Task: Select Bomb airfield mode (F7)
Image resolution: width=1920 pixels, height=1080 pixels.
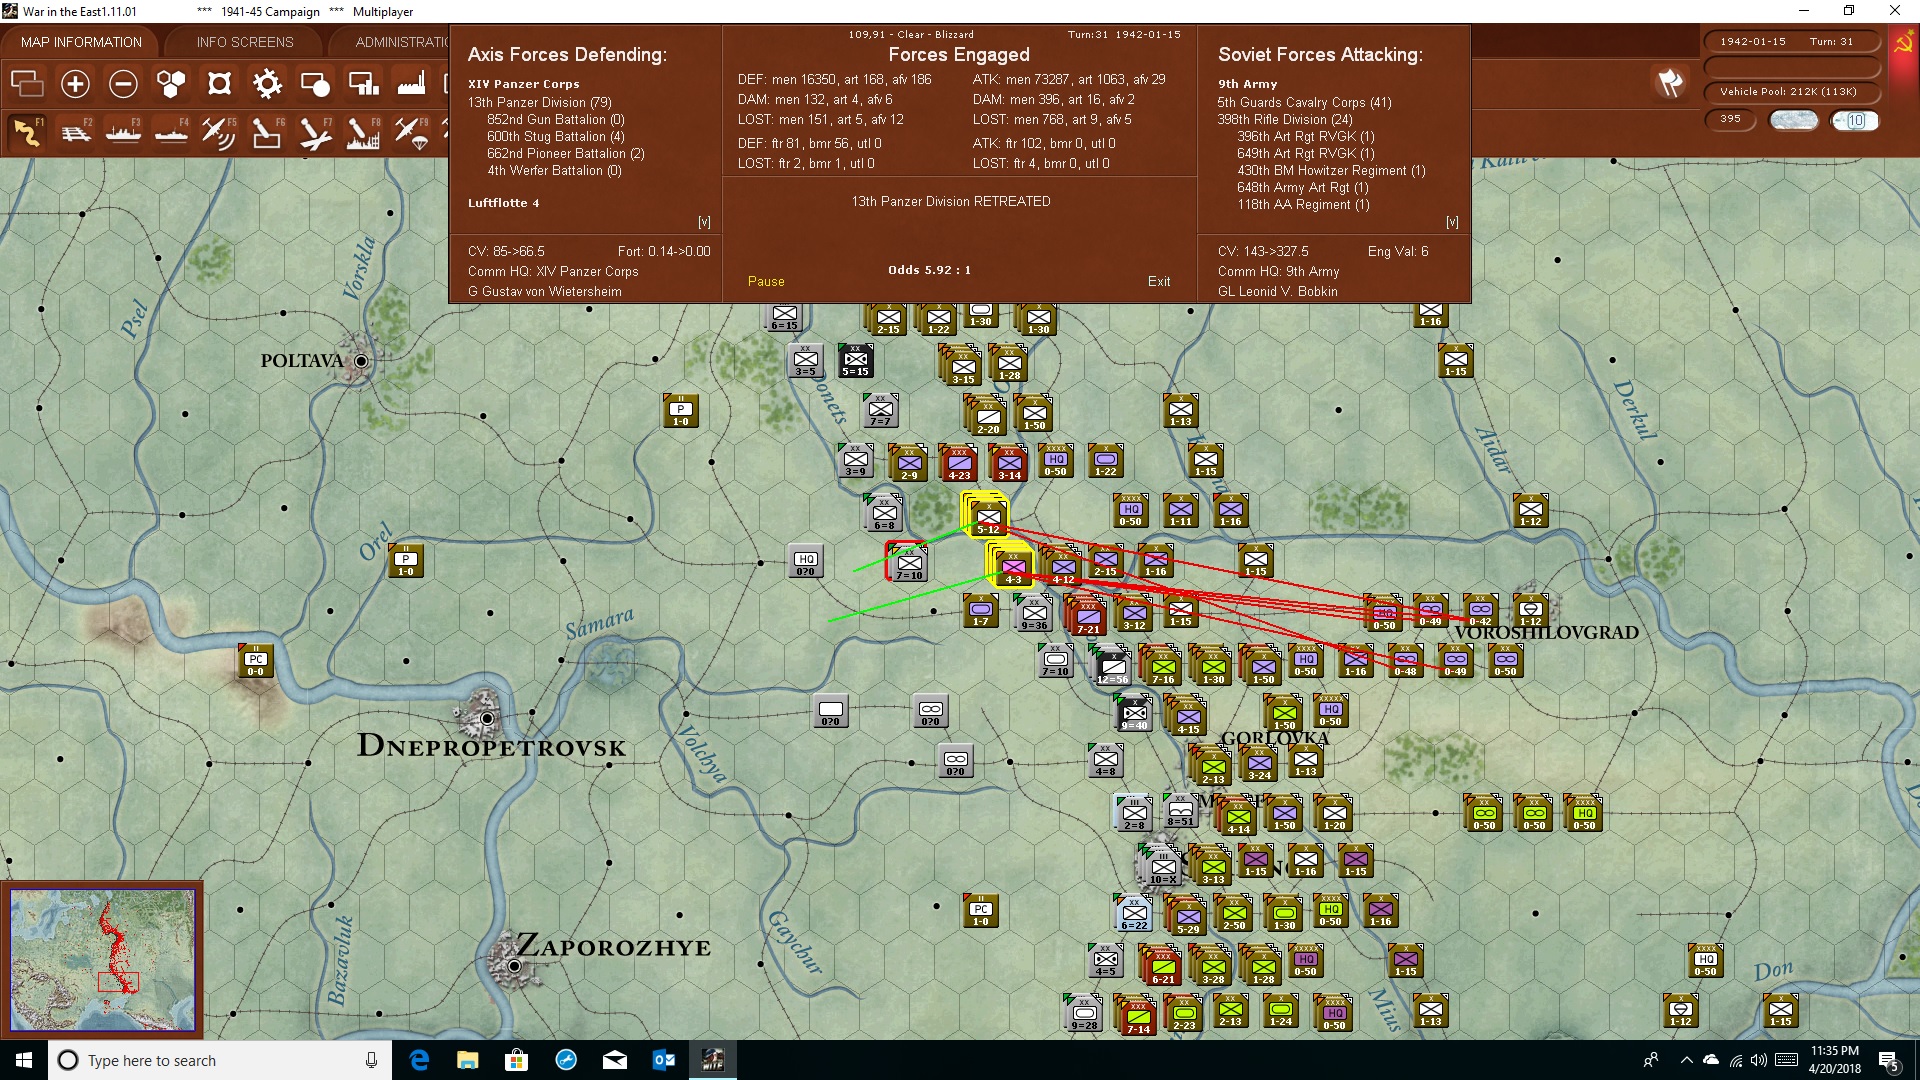Action: (315, 132)
